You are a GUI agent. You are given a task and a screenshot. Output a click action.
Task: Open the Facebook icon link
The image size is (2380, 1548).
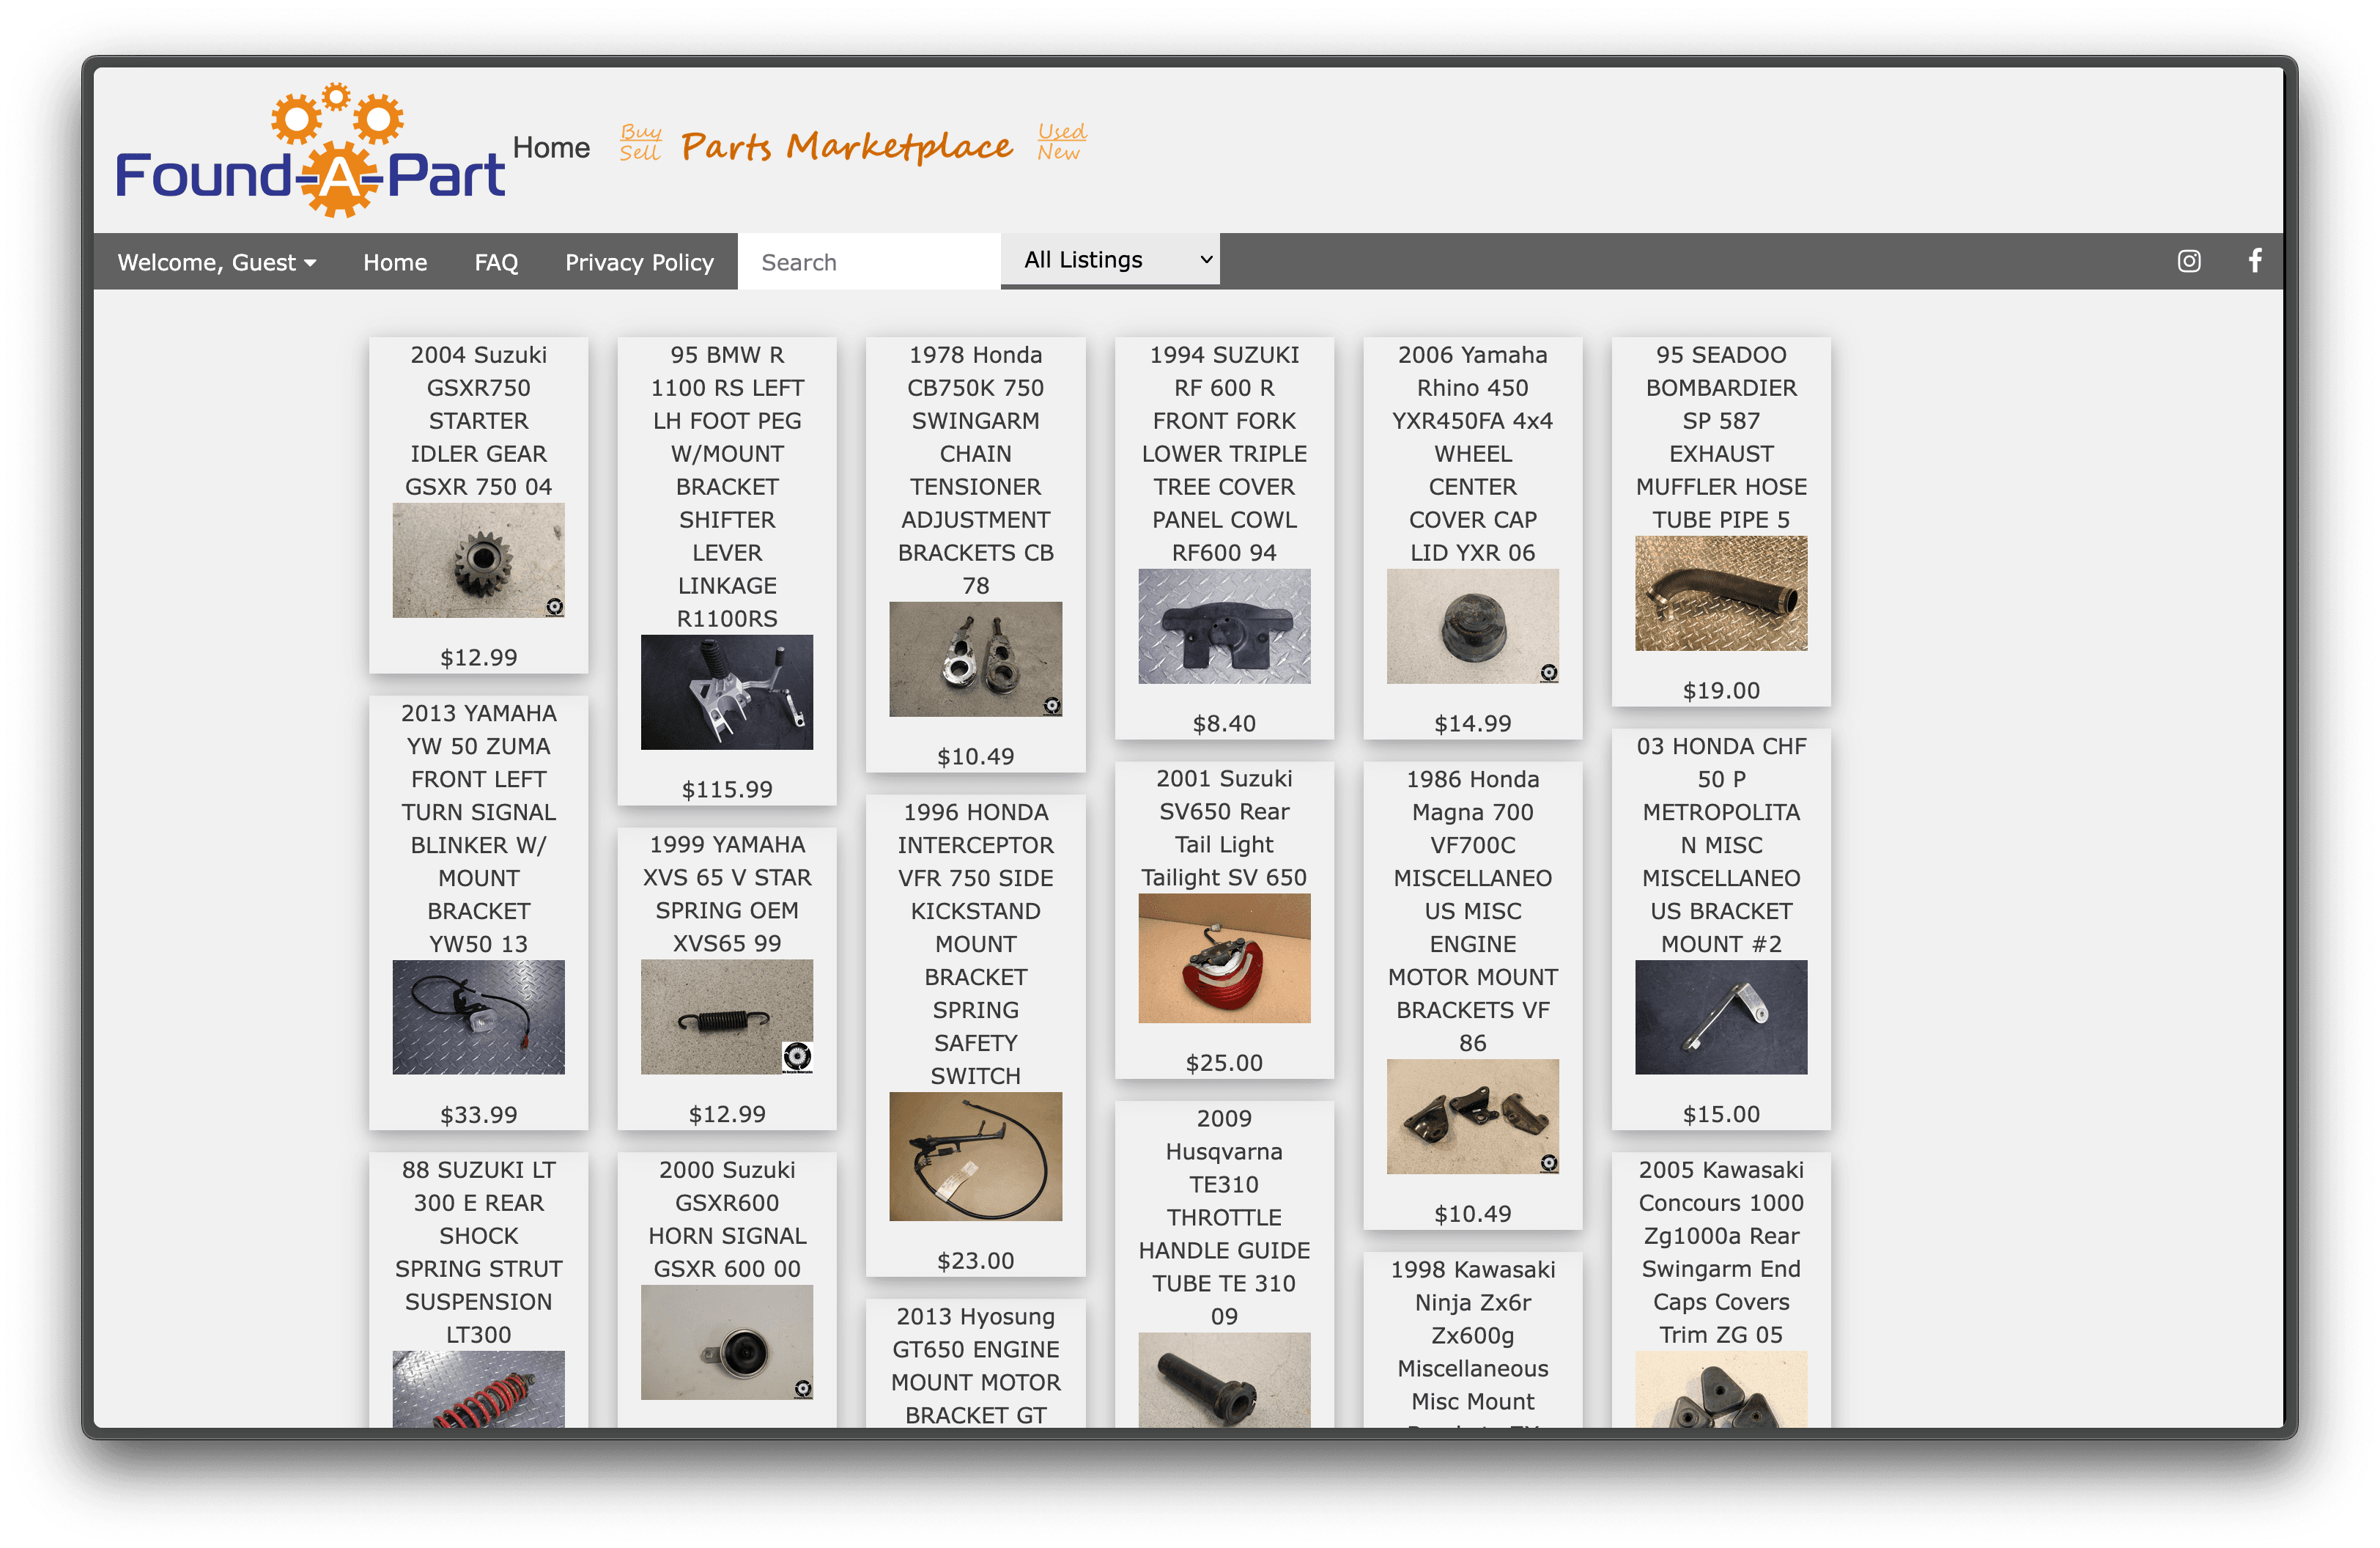(2255, 261)
